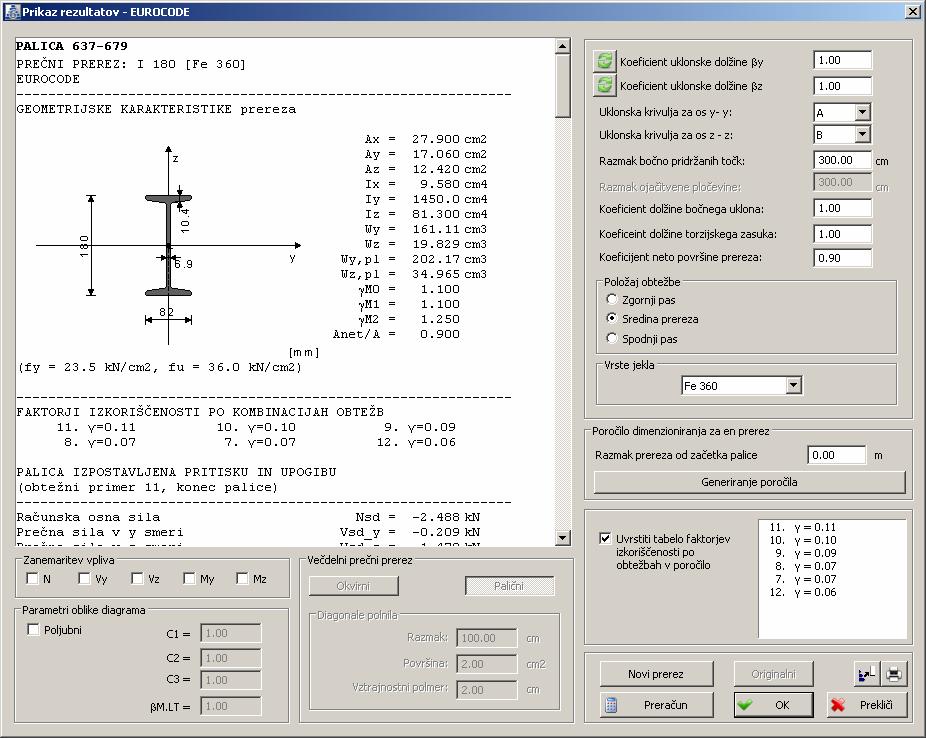The image size is (926, 738).
Task: Click the Preračun button
Action: (656, 704)
